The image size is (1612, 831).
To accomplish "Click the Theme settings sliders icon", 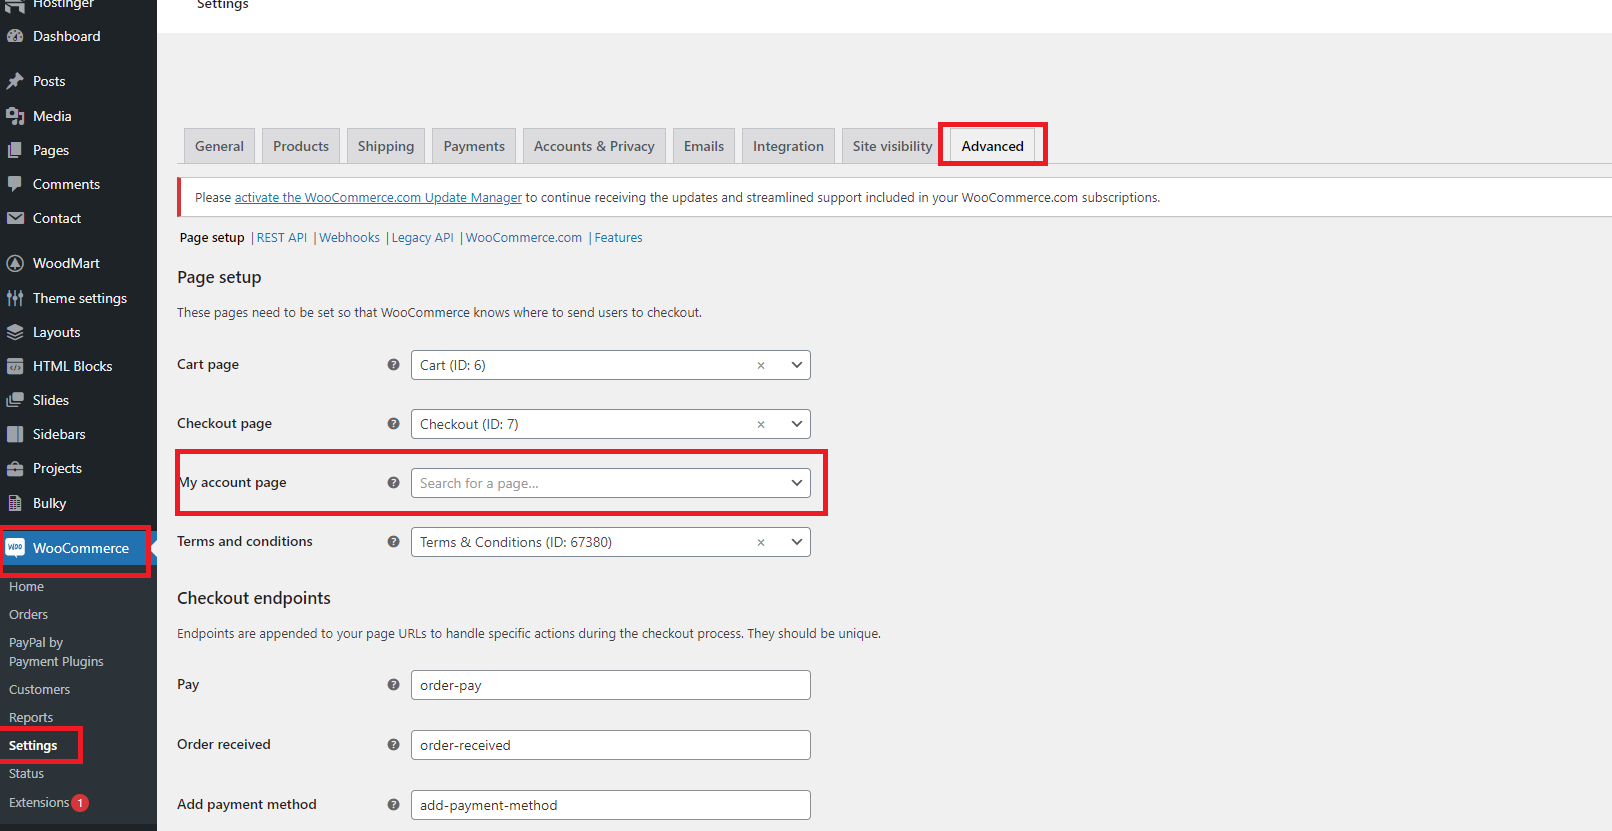I will [15, 298].
